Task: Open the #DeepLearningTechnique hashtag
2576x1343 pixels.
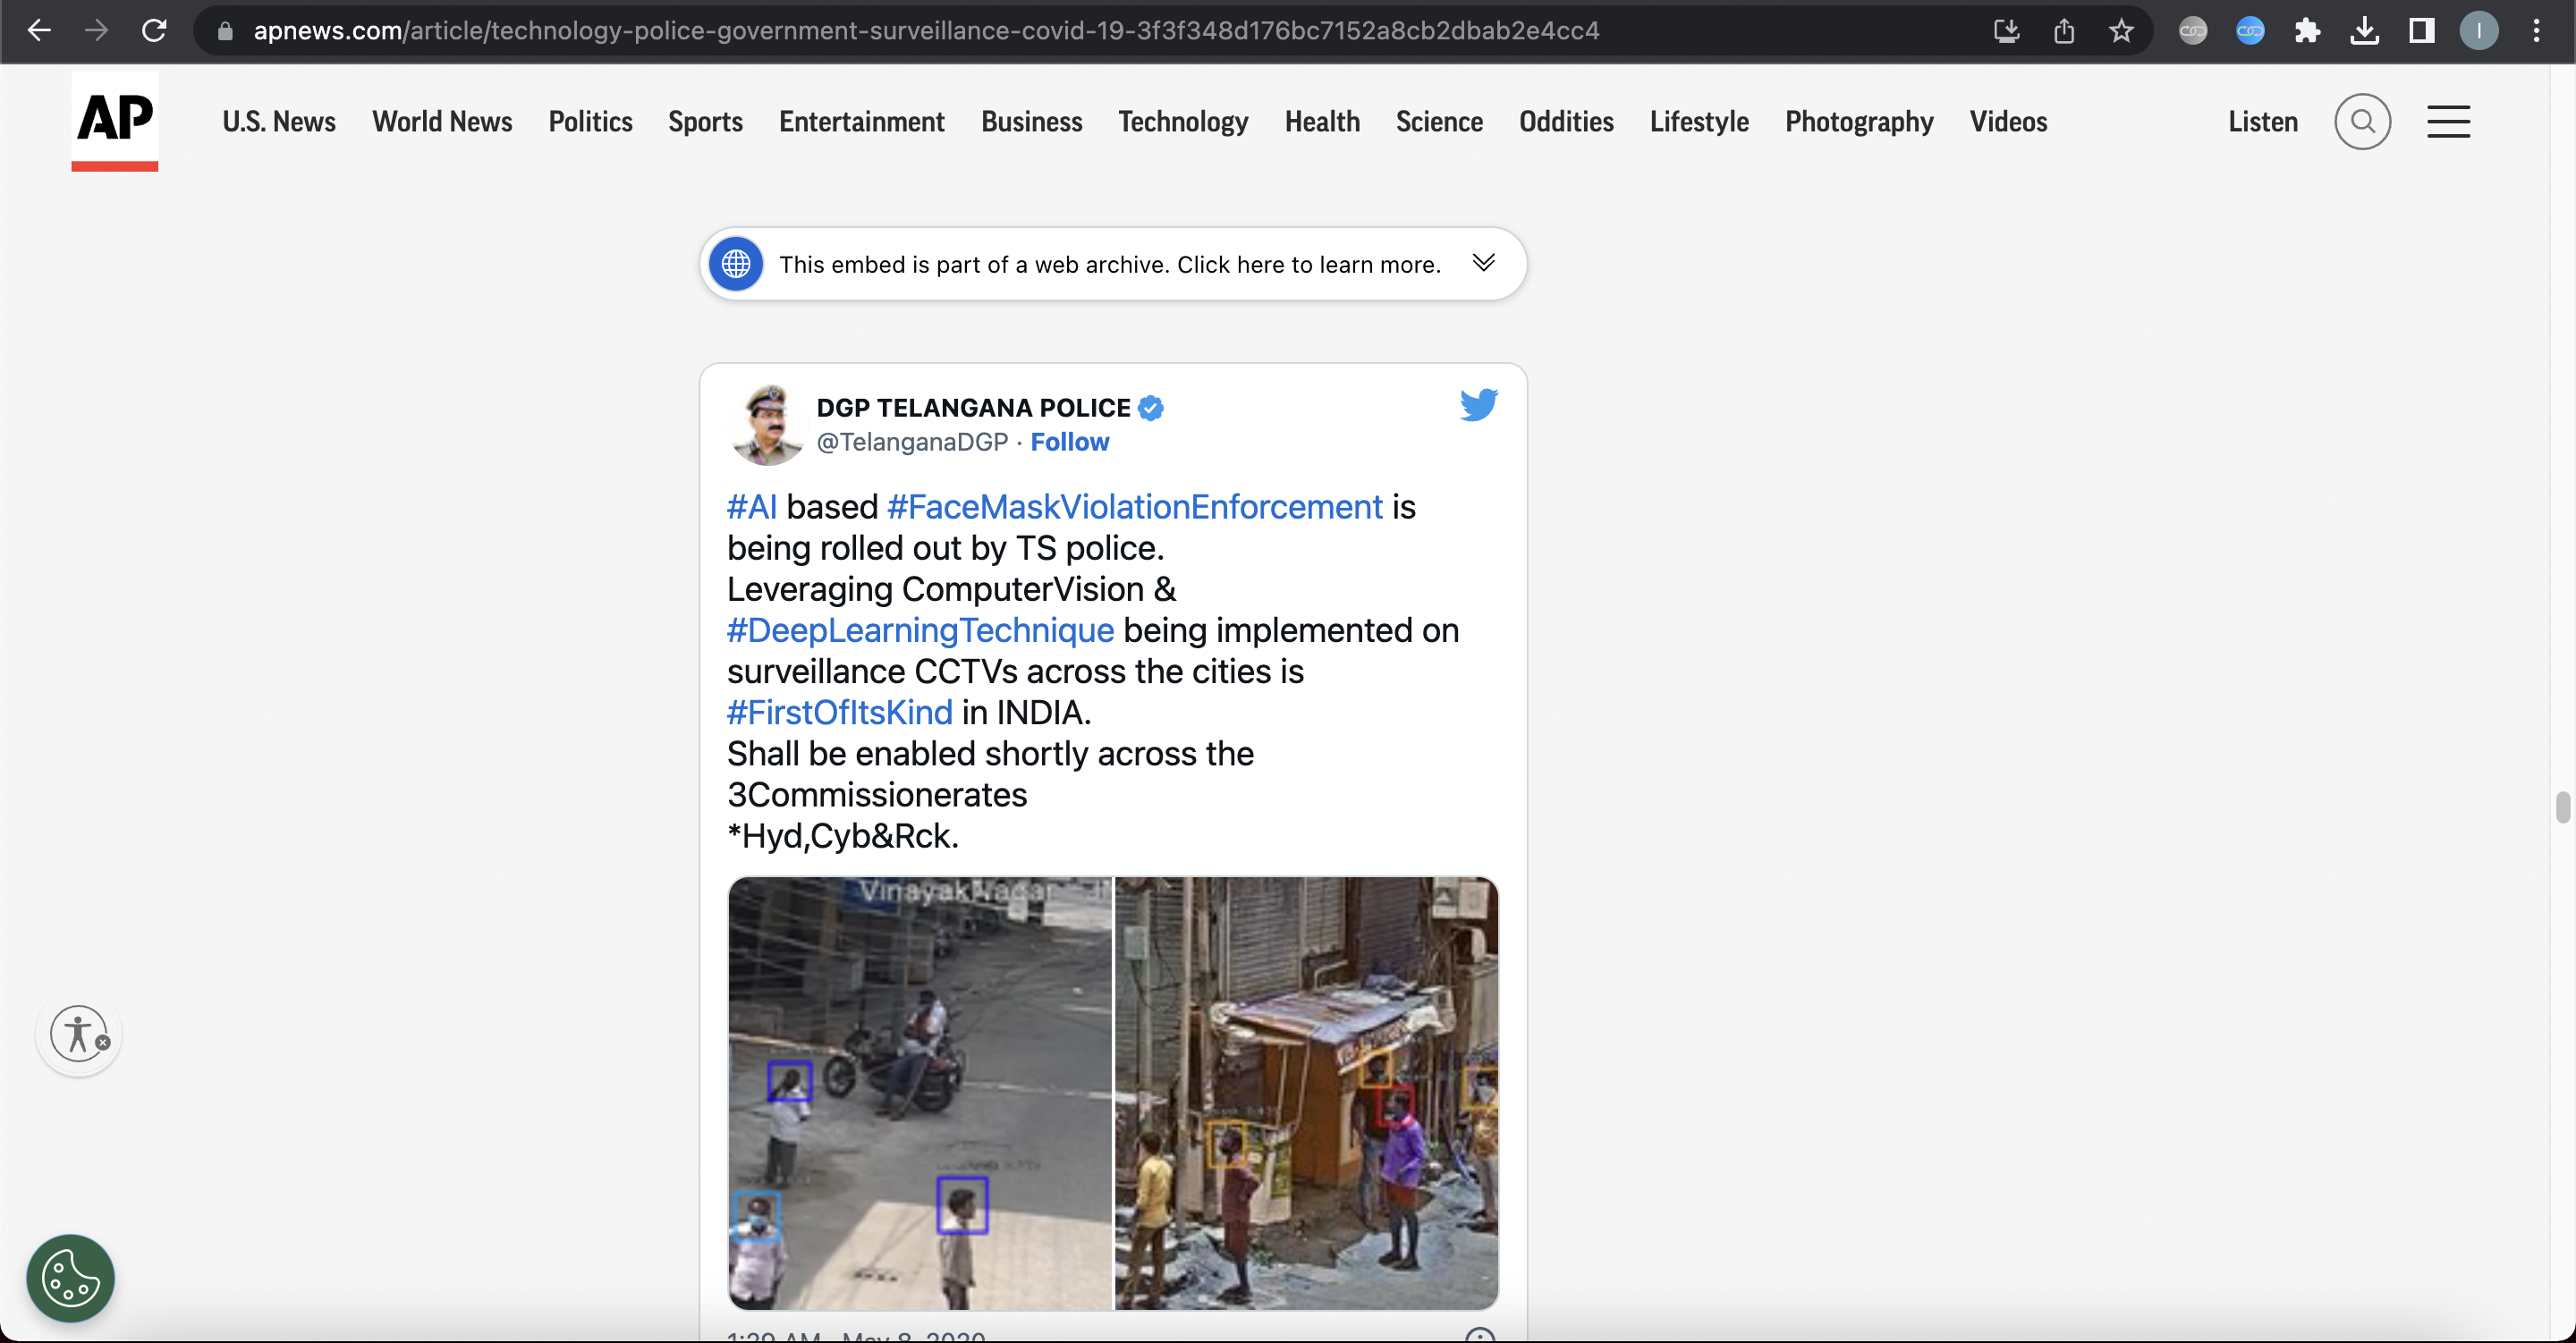Action: click(920, 630)
